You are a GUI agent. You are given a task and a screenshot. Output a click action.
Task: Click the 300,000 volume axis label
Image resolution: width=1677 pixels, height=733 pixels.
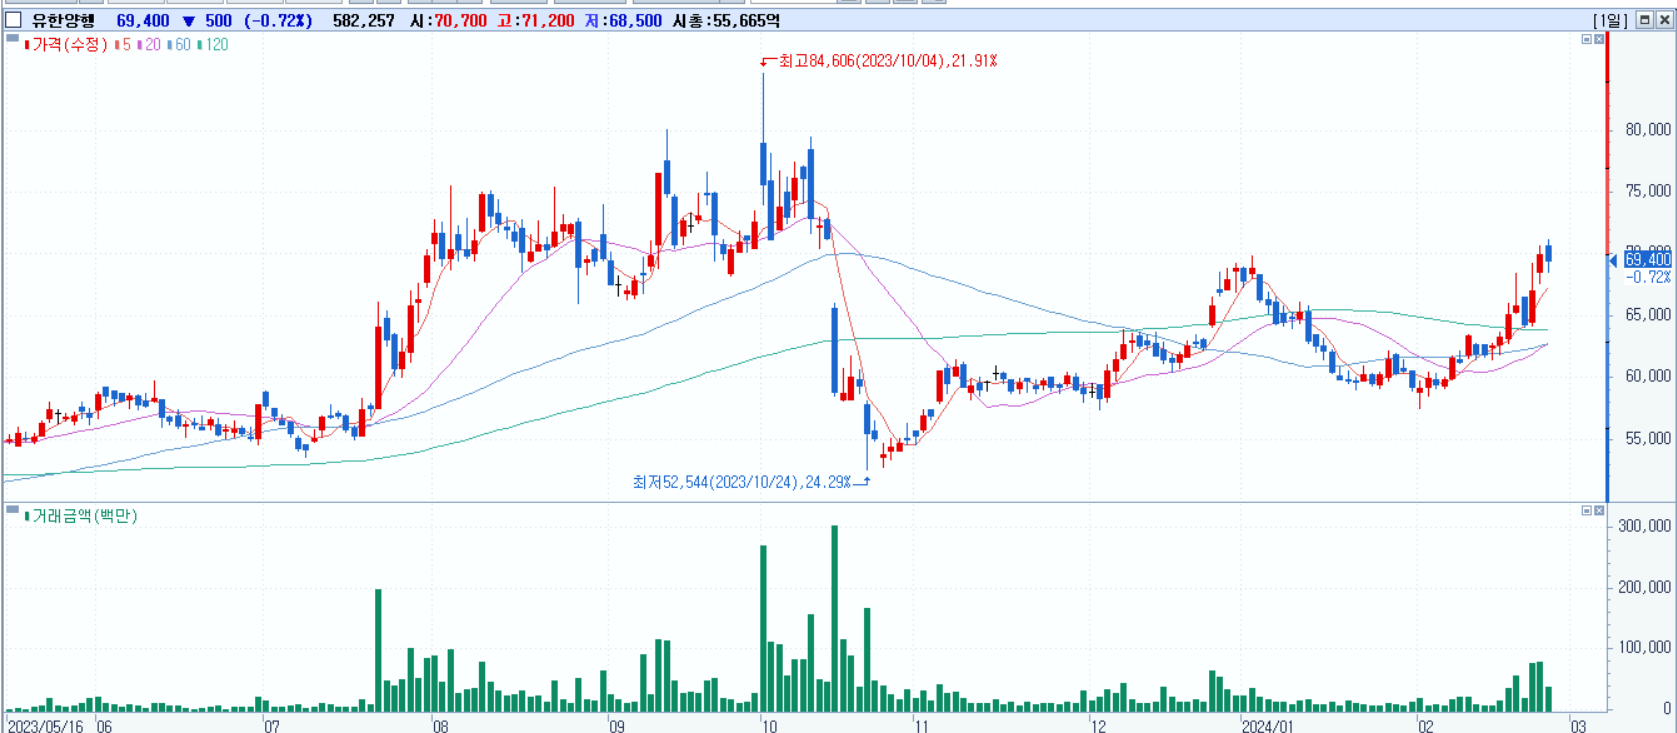pyautogui.click(x=1644, y=526)
